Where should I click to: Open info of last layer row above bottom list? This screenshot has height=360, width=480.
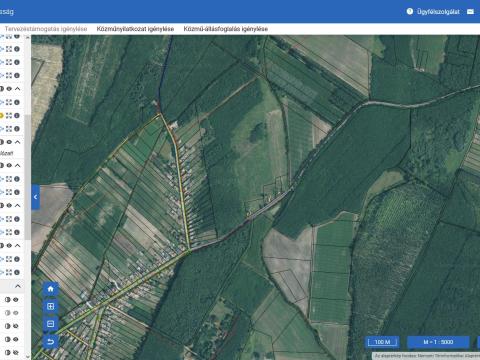(x=17, y=272)
